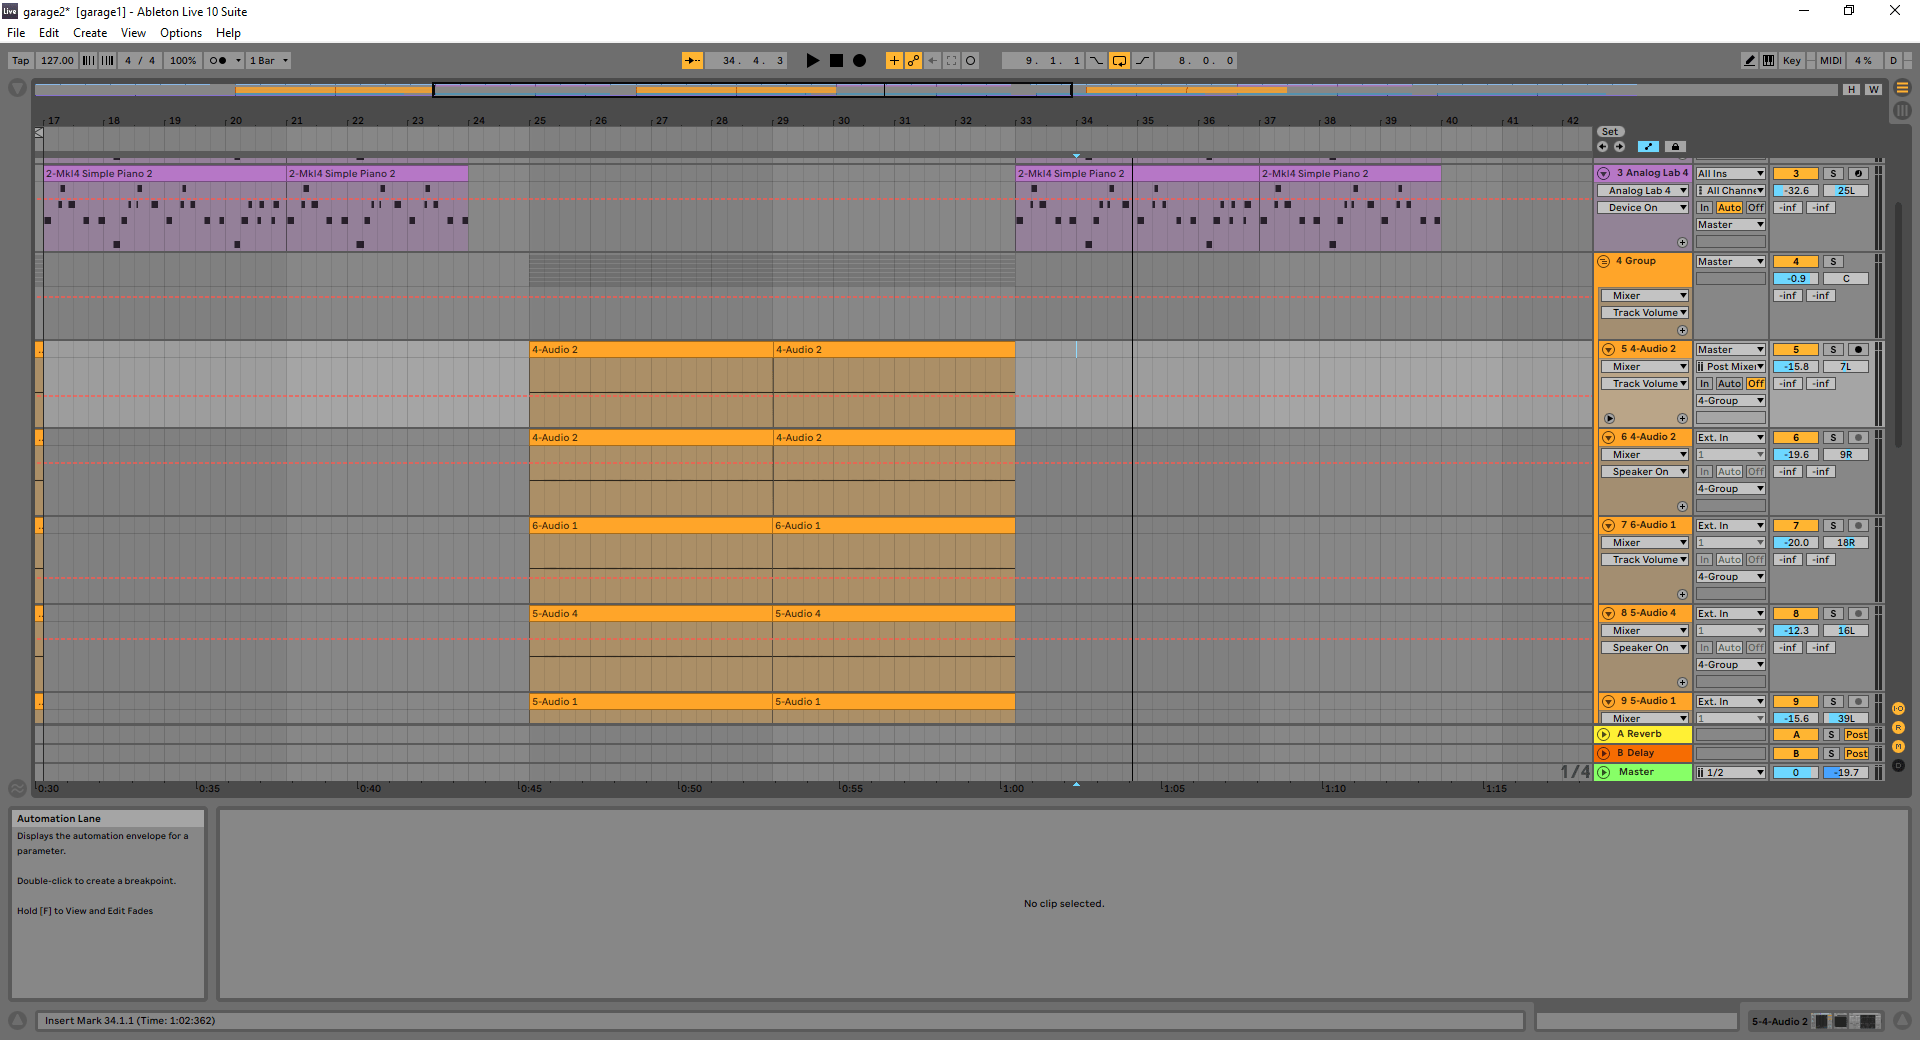Click the Set locator button
This screenshot has height=1040, width=1920.
(x=1610, y=131)
